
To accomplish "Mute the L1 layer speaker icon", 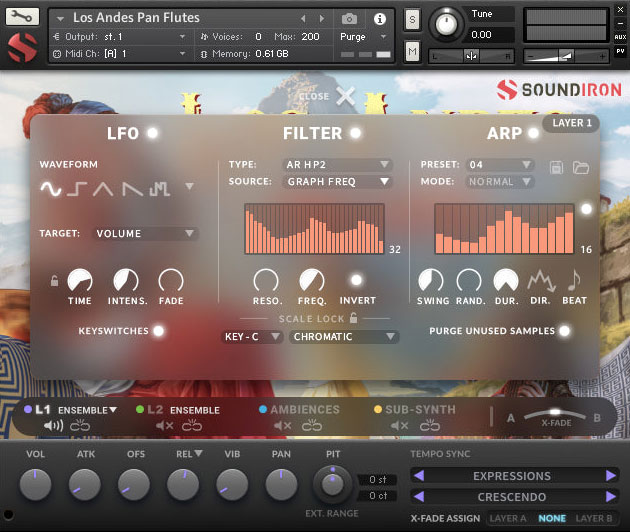I will pyautogui.click(x=53, y=426).
